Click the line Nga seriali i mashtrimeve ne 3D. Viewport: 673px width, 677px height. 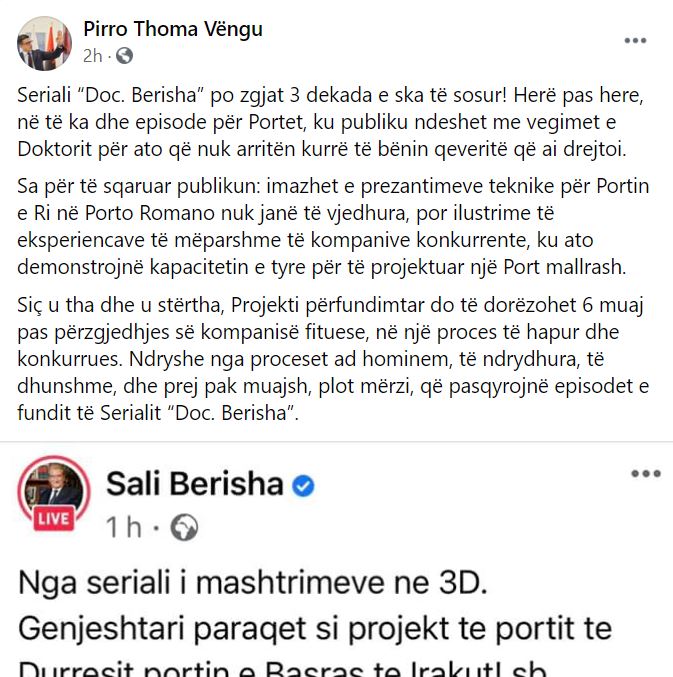point(253,583)
